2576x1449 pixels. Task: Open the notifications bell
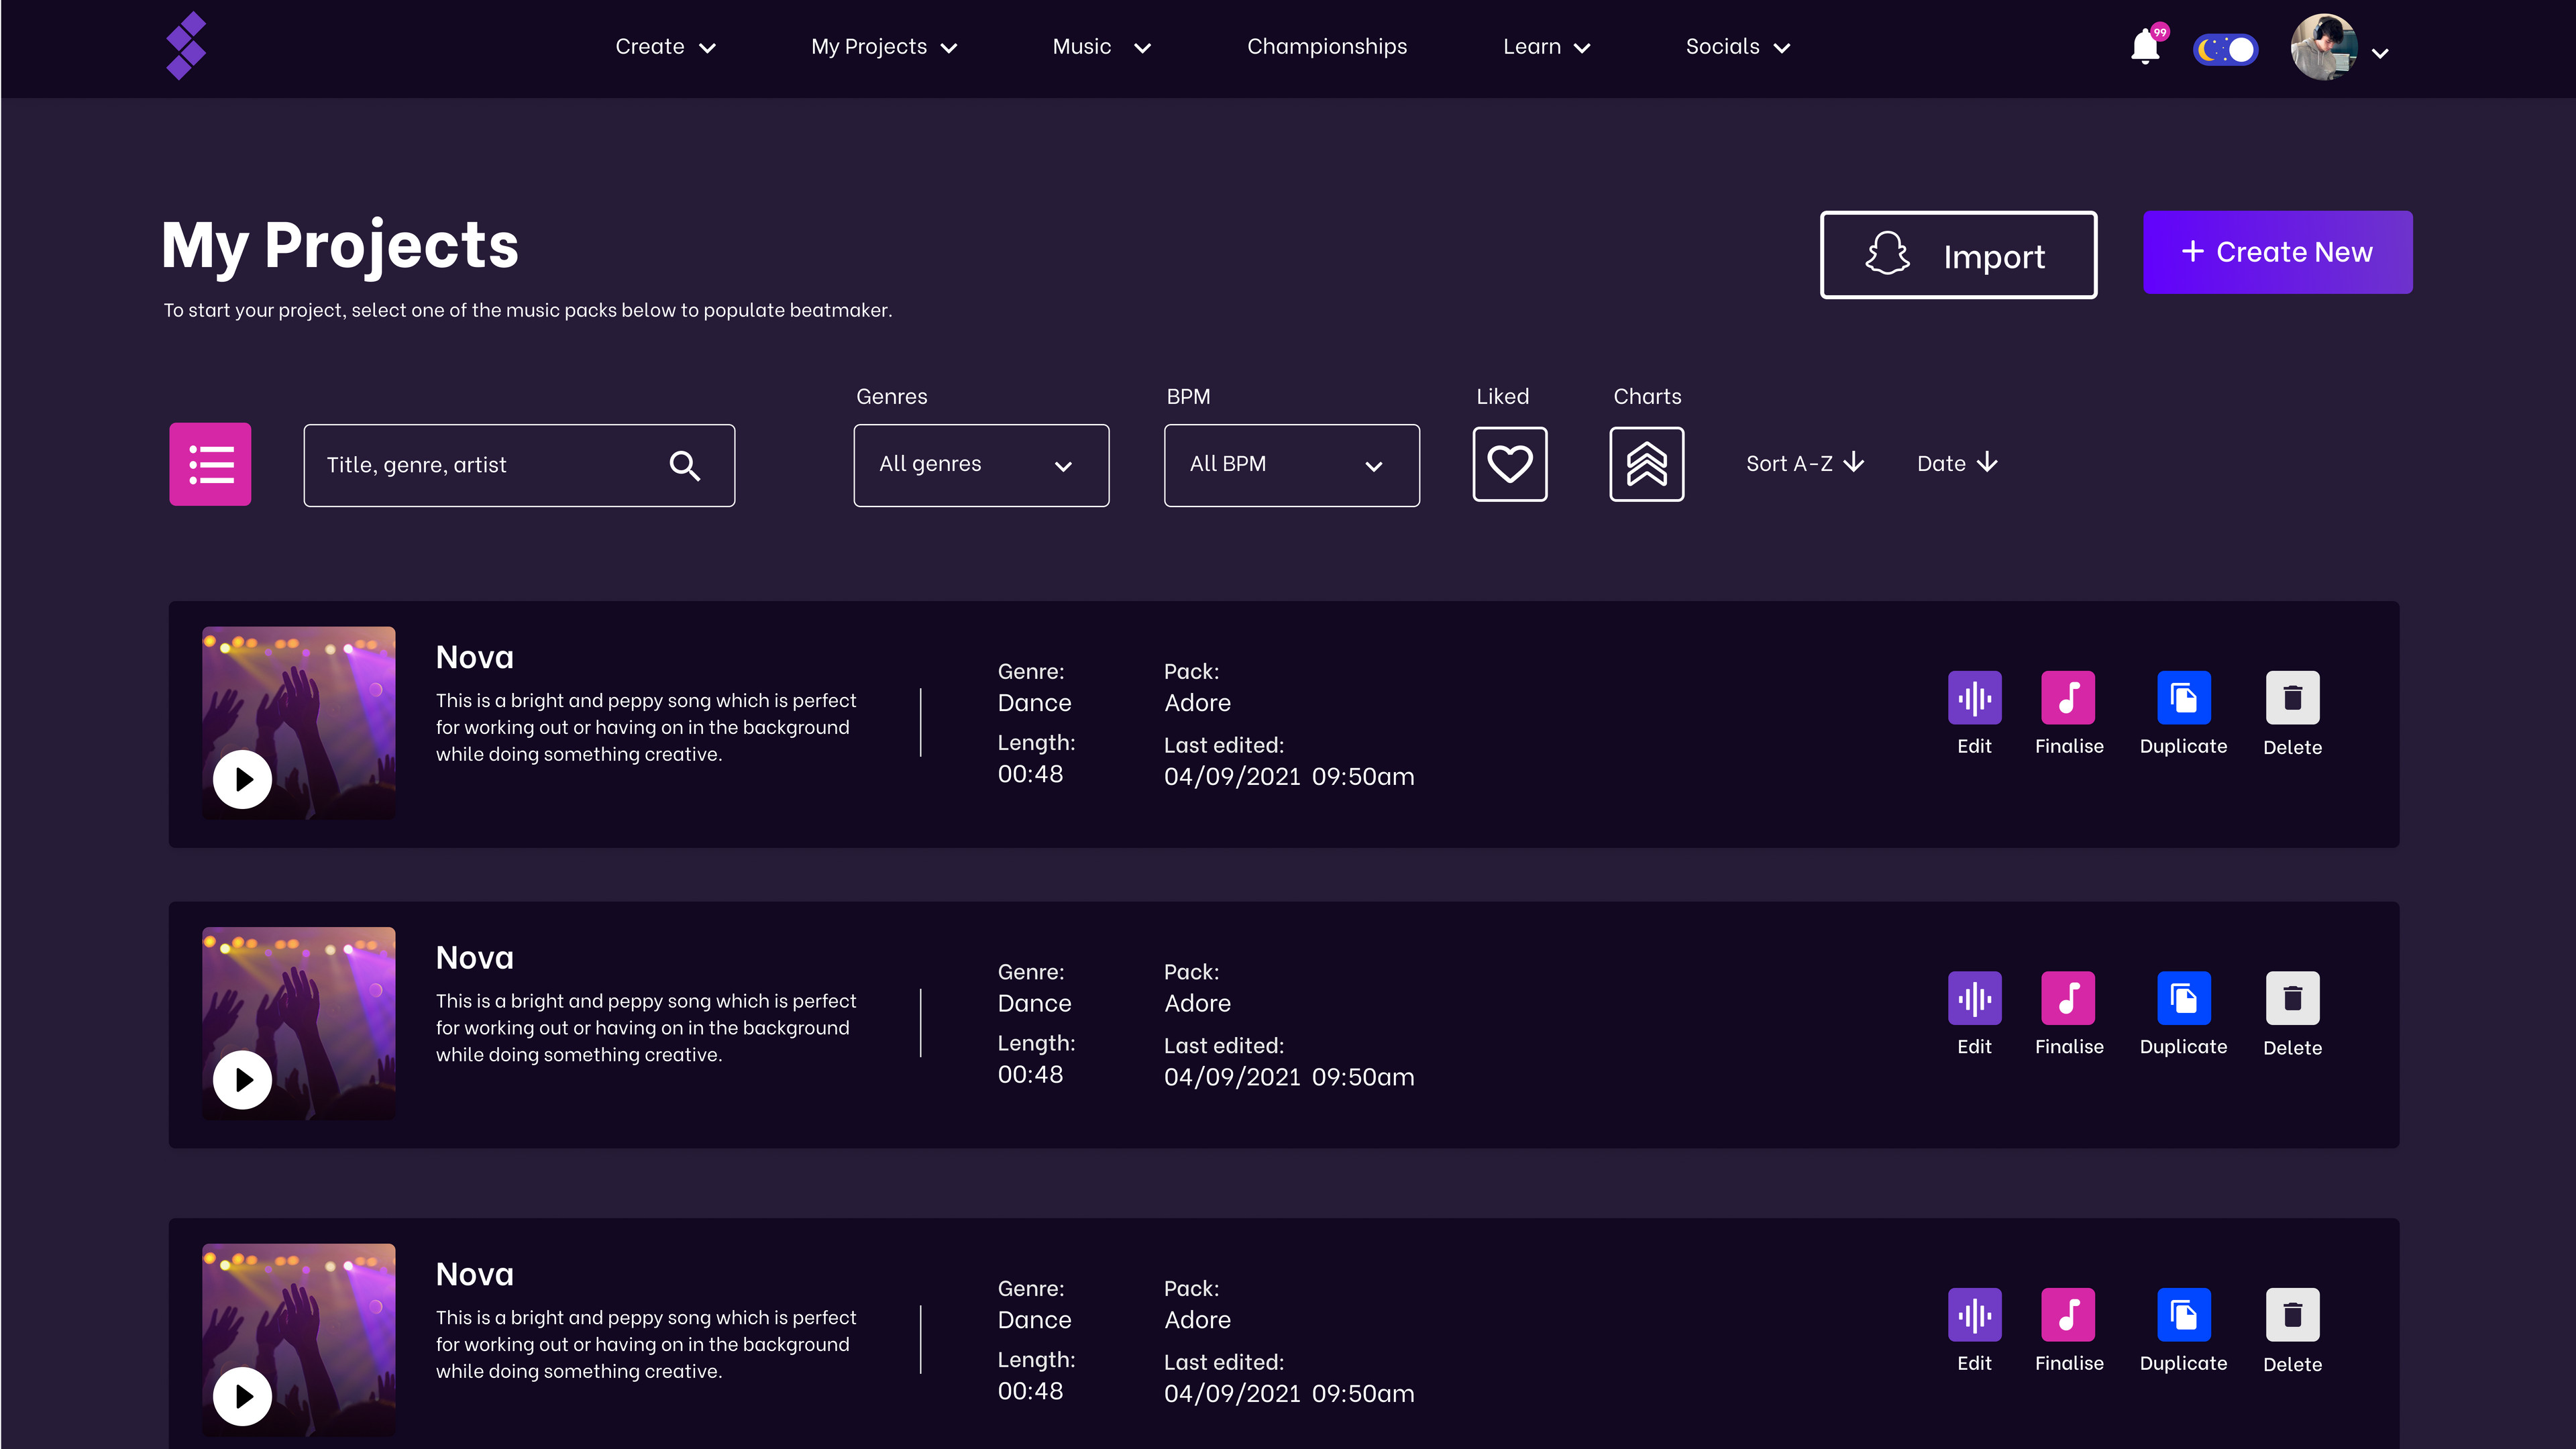pos(2145,46)
